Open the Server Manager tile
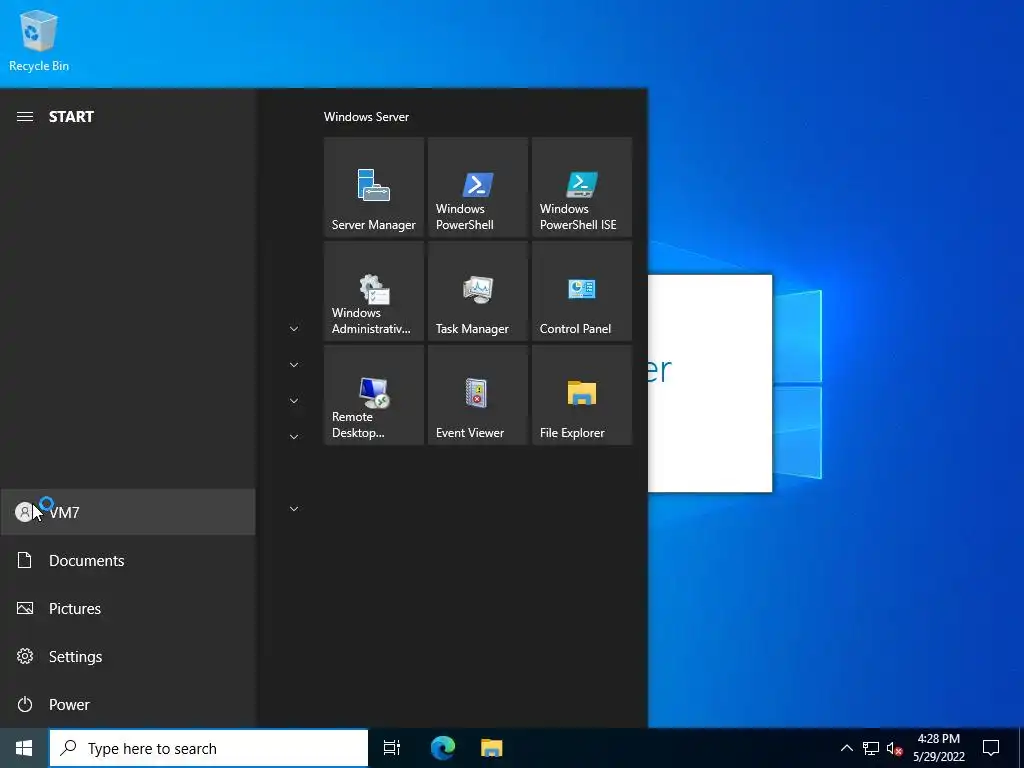1024x768 pixels. [x=374, y=187]
